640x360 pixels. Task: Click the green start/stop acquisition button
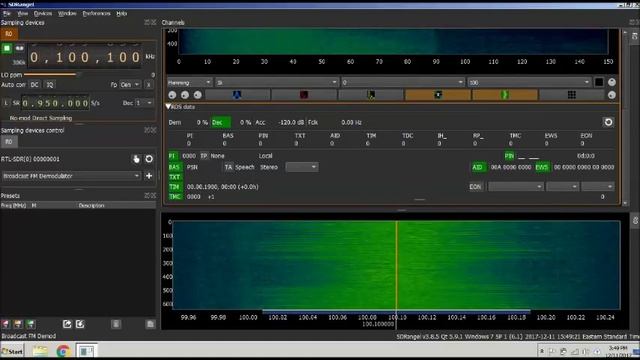pyautogui.click(x=7, y=49)
